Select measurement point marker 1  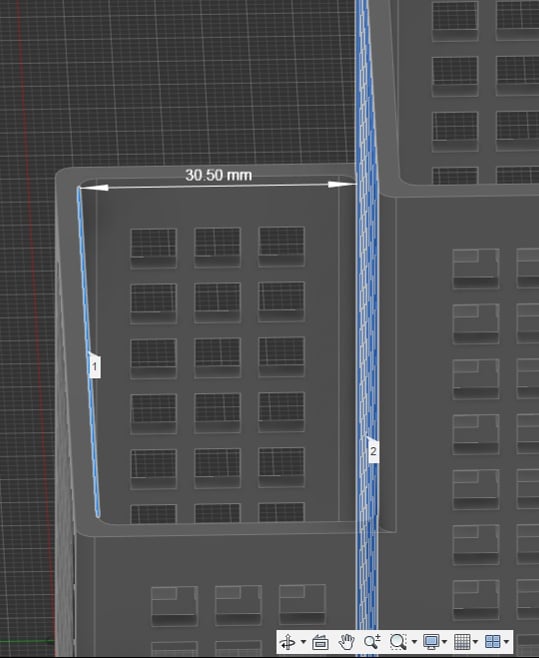coord(94,366)
